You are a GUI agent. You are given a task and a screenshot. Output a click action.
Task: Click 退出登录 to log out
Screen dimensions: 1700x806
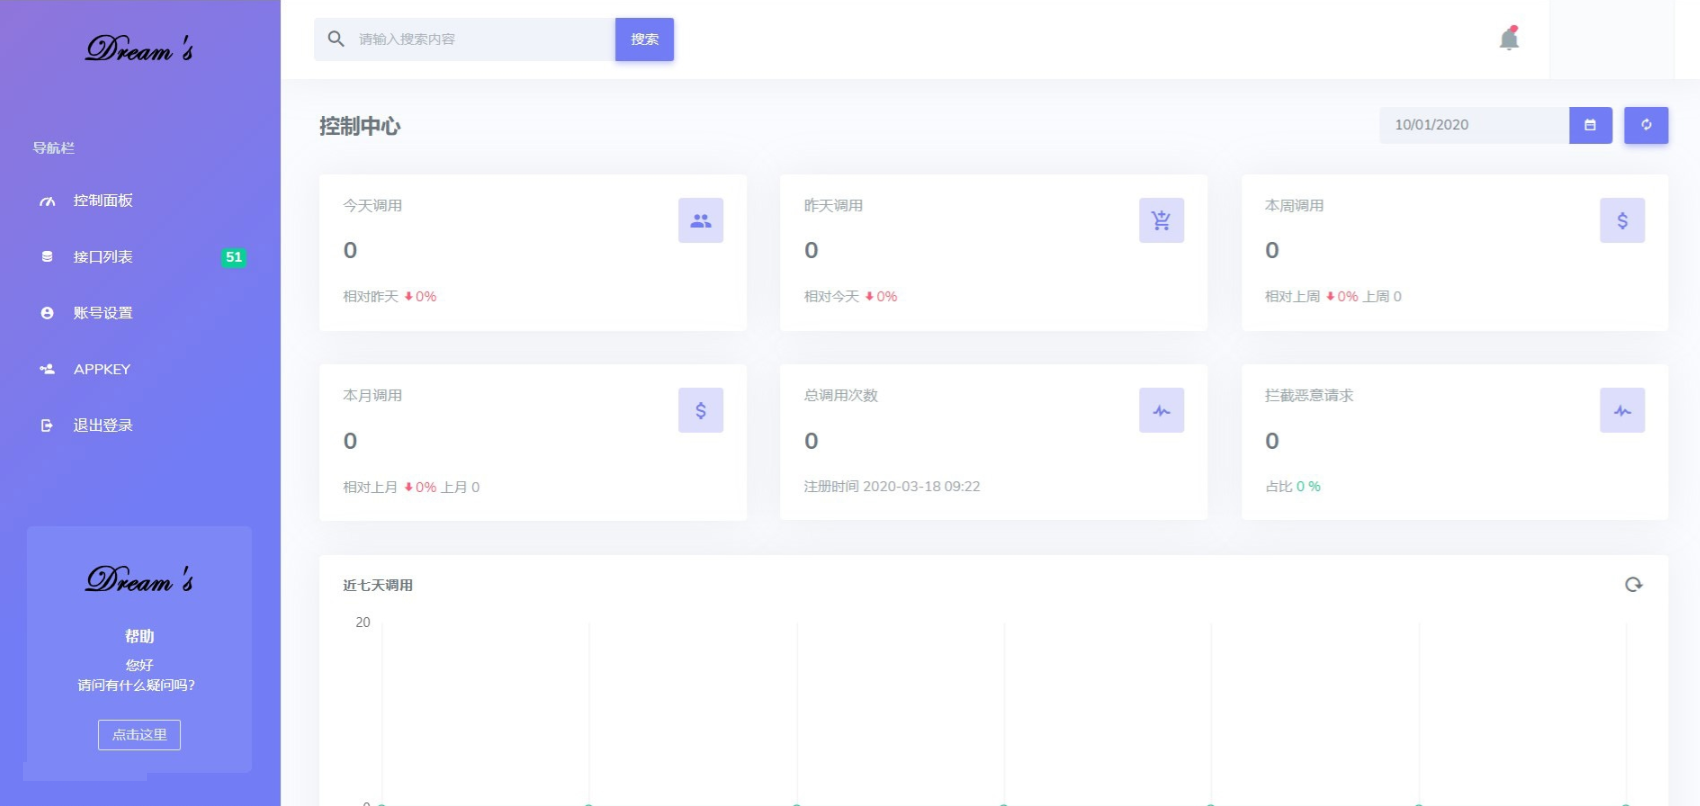point(103,425)
